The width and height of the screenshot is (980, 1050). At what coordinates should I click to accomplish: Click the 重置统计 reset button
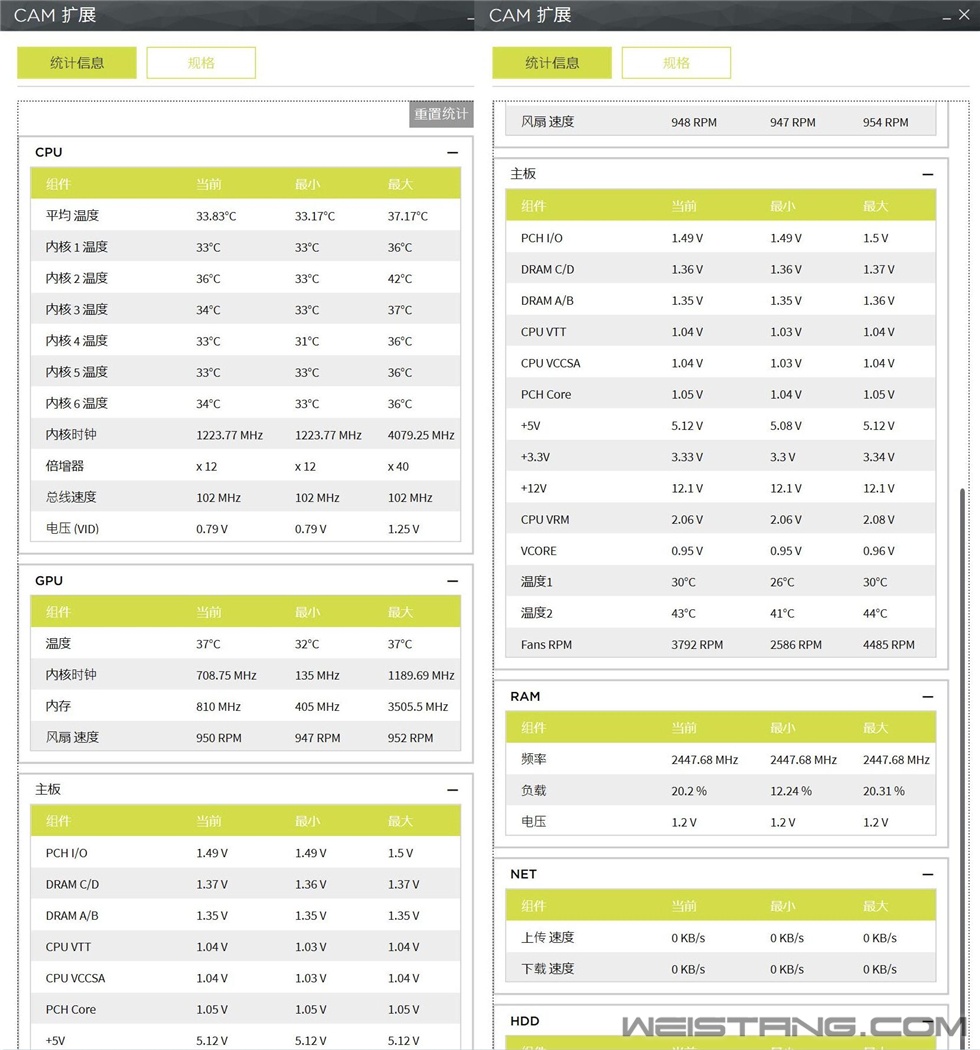pyautogui.click(x=441, y=114)
